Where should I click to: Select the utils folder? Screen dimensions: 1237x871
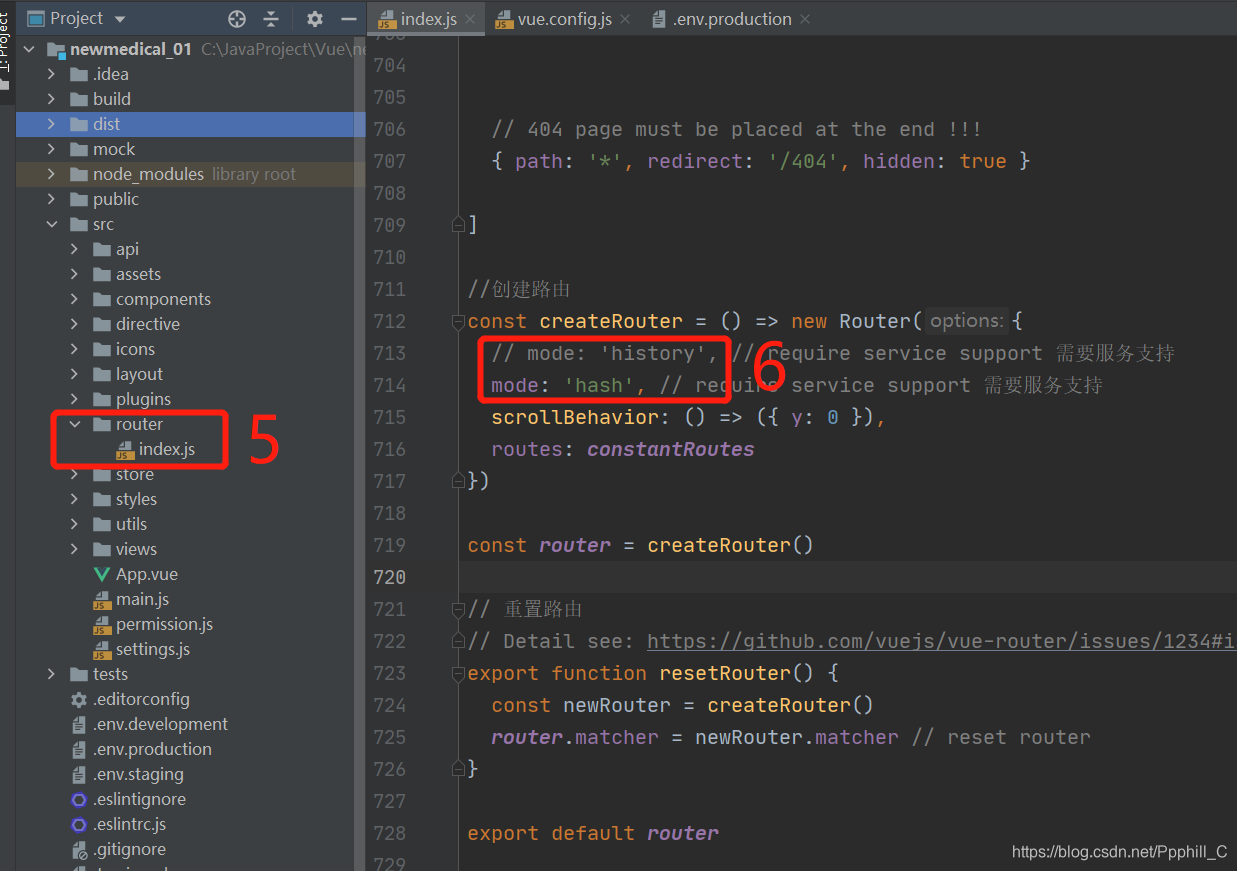click(131, 524)
